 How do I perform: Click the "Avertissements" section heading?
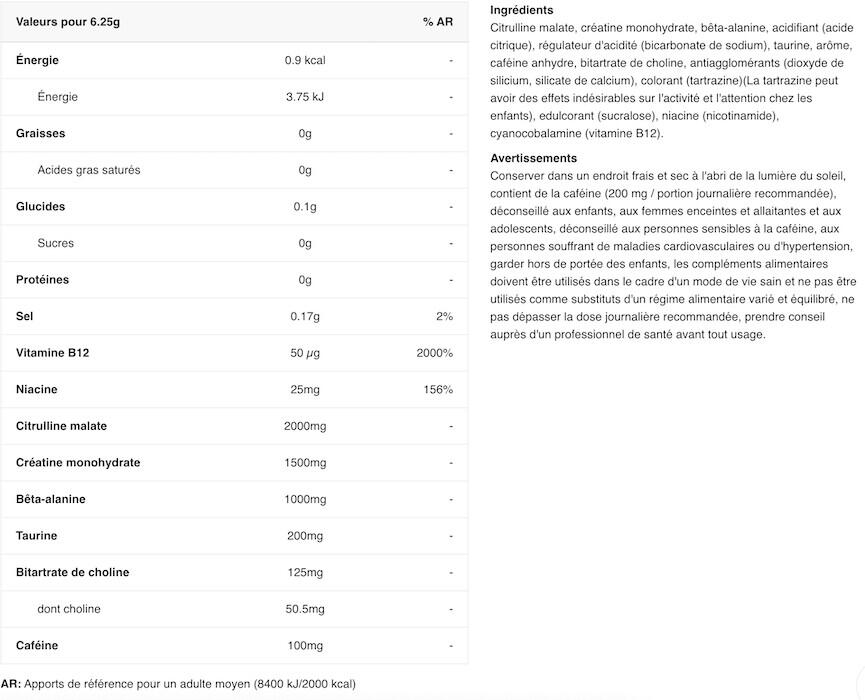click(x=533, y=158)
